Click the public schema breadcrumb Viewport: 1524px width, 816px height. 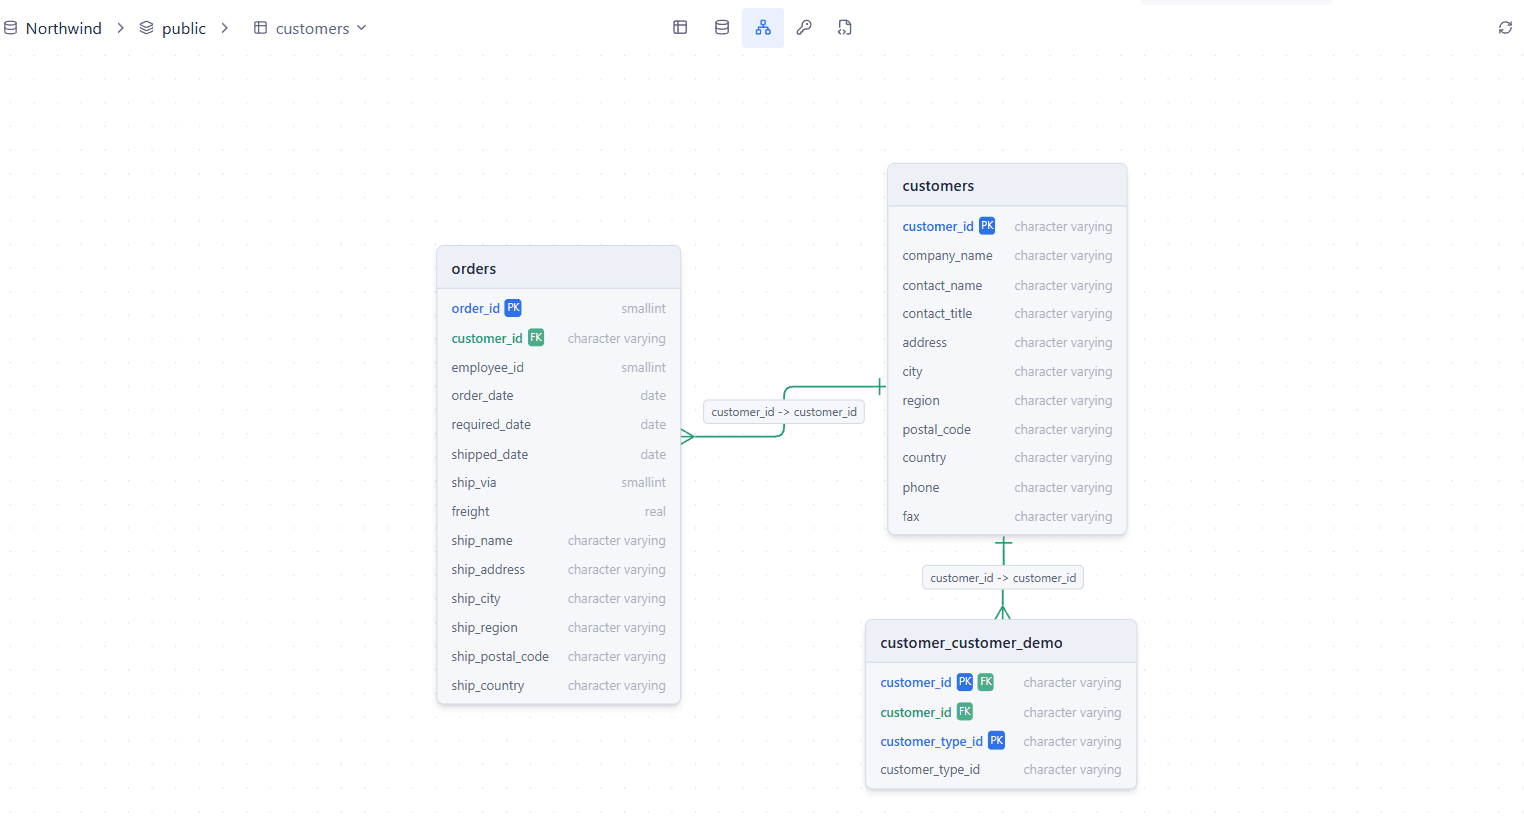tap(172, 28)
